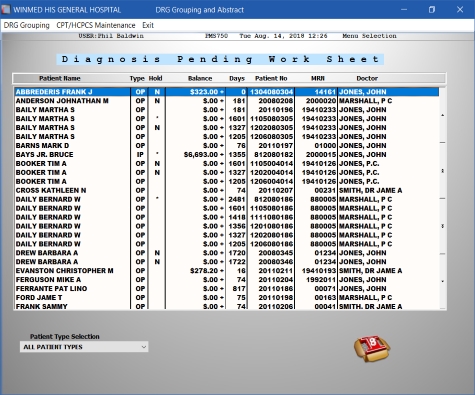Select the FORD JAME T row
Screen dimensions: 475x395
(227, 298)
